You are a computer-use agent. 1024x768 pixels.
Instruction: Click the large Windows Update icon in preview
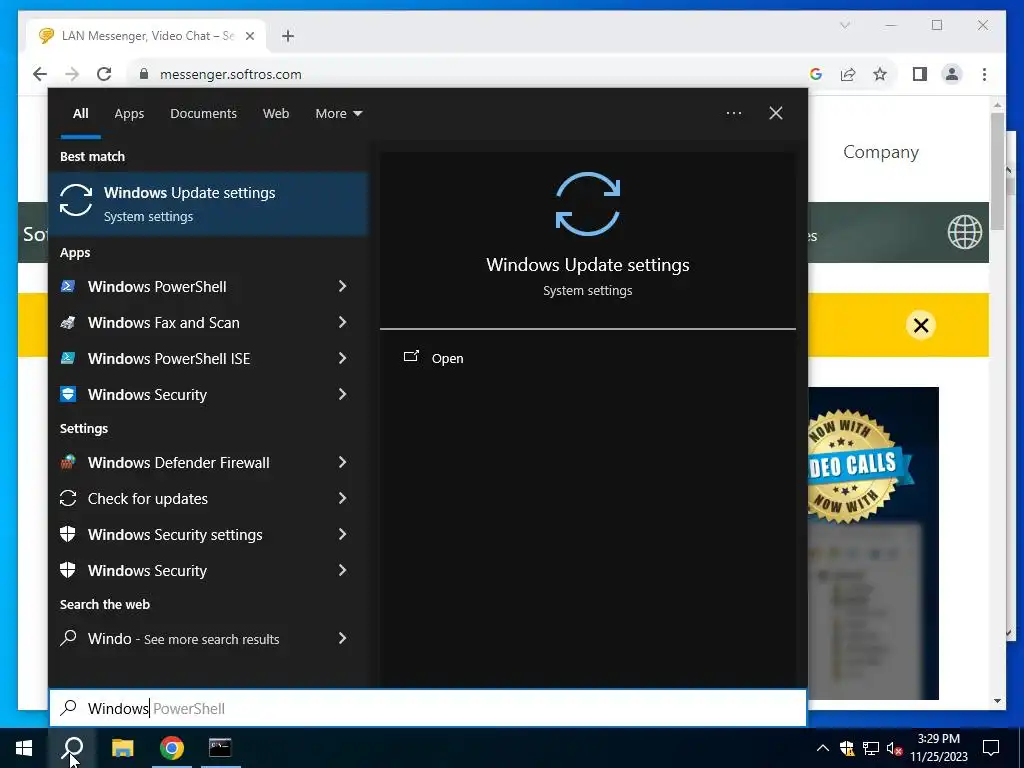pyautogui.click(x=588, y=204)
